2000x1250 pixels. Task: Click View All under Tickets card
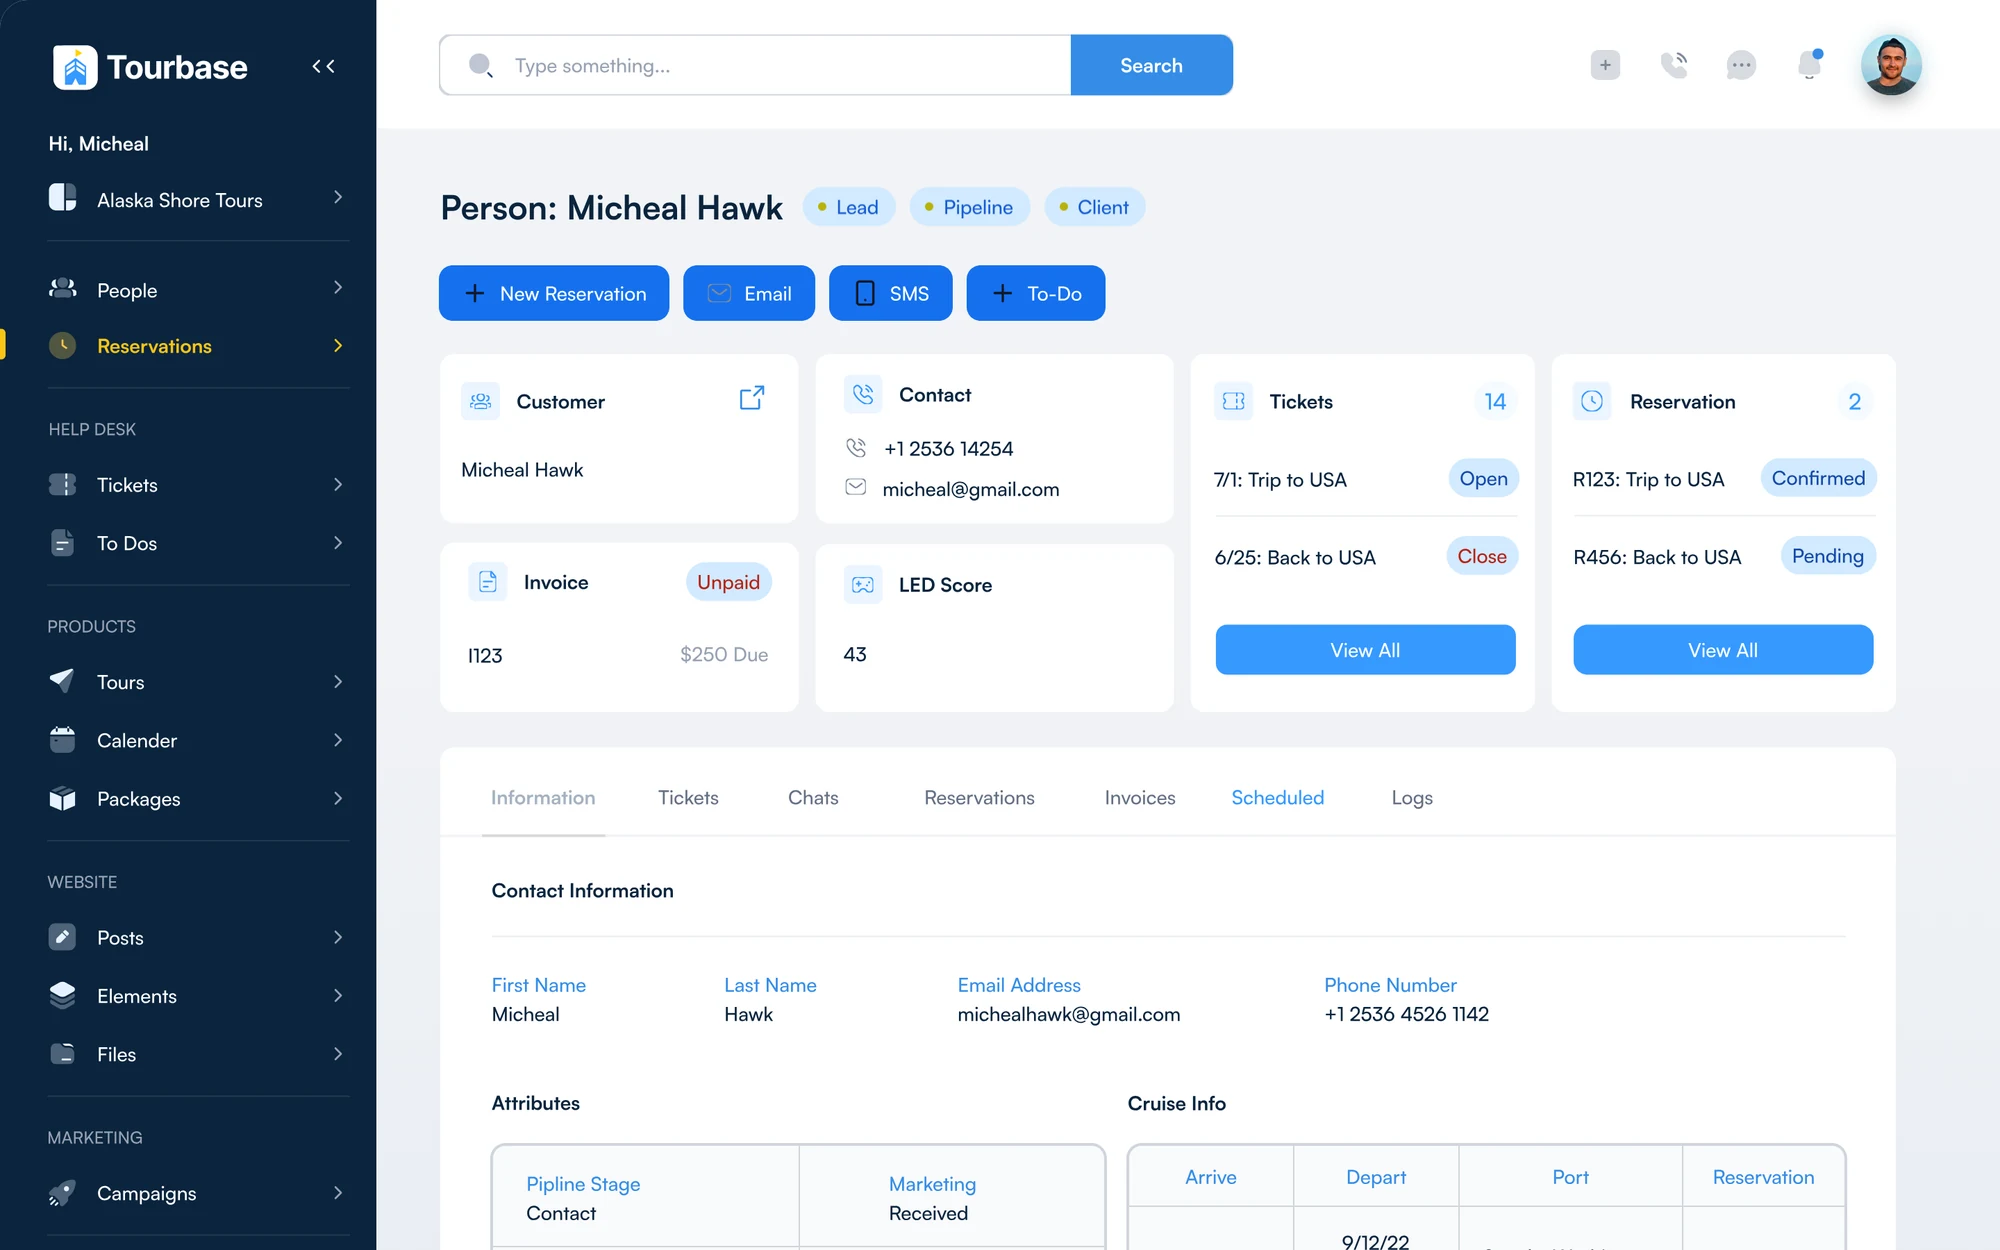(x=1365, y=650)
